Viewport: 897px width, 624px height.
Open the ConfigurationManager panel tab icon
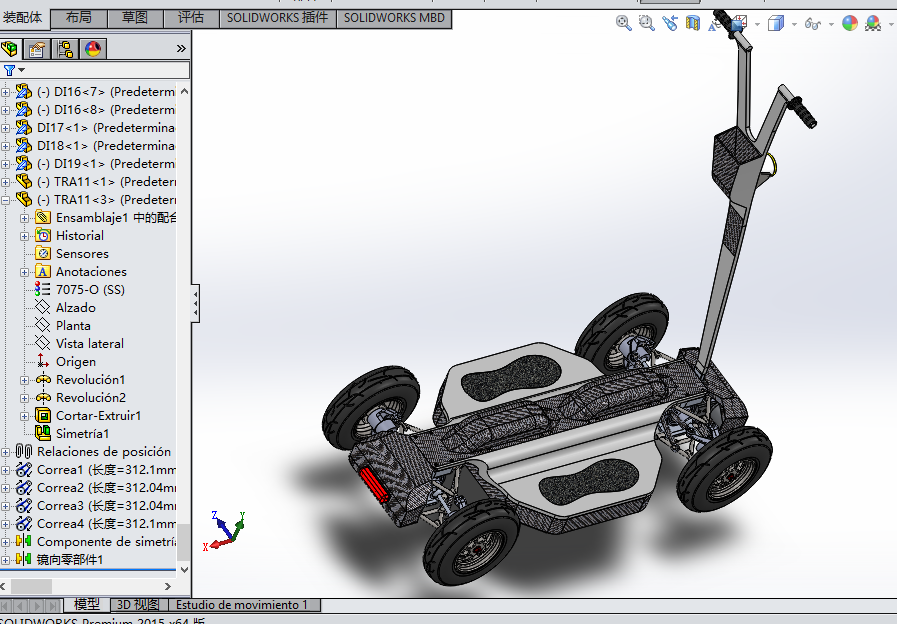point(65,49)
